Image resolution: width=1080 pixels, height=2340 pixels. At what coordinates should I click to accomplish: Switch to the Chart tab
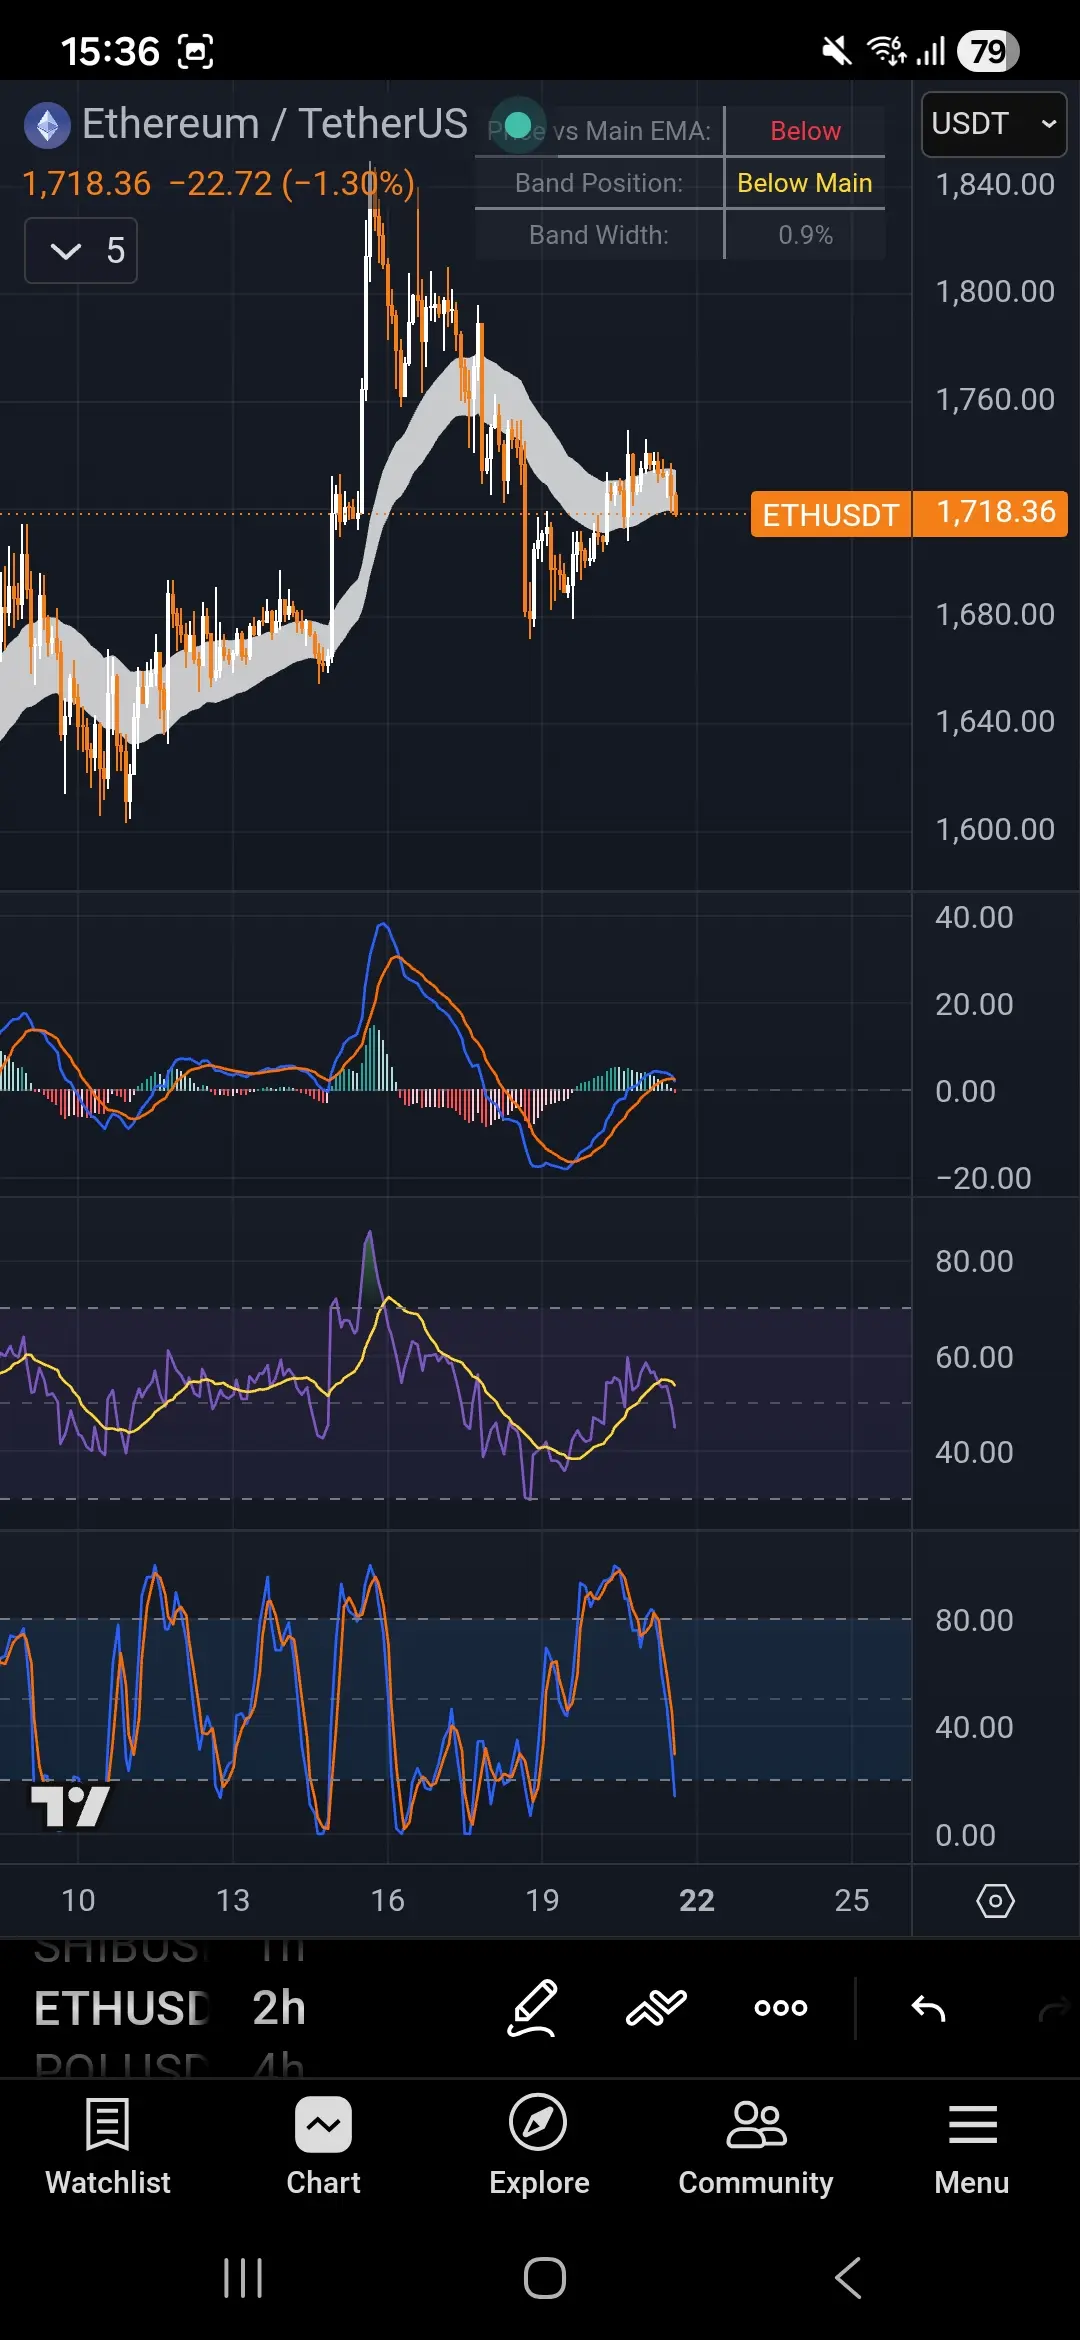coord(323,2146)
